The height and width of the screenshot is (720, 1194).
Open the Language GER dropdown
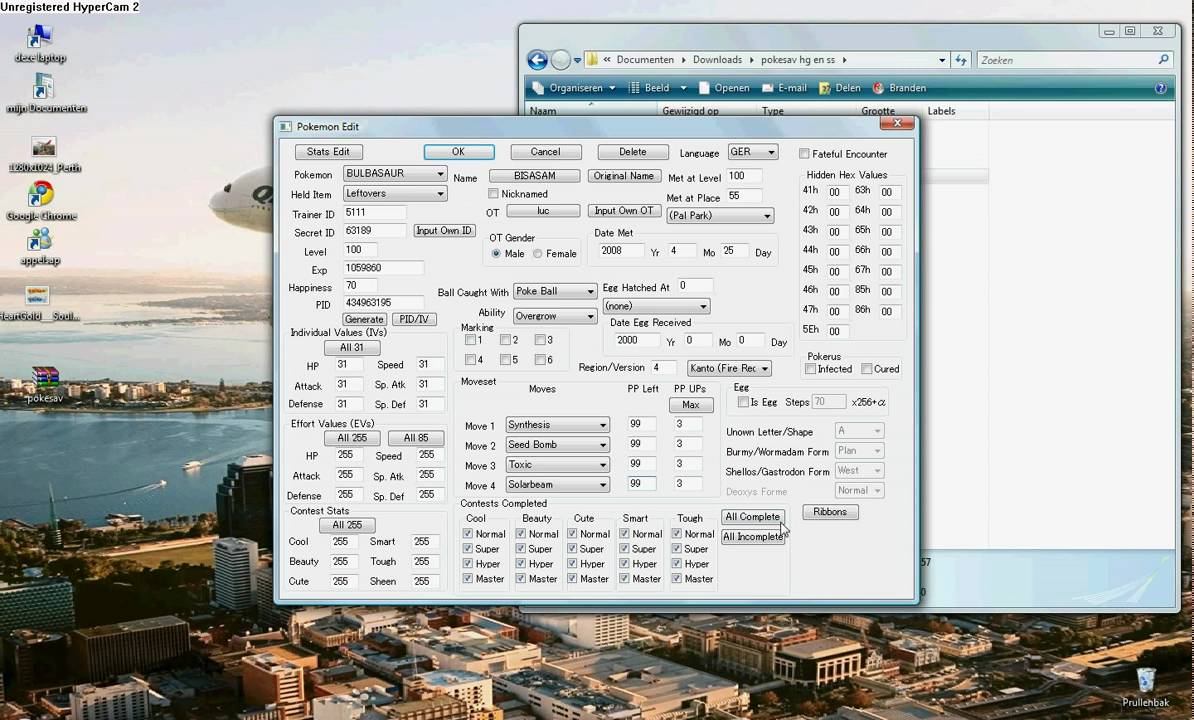(x=752, y=151)
